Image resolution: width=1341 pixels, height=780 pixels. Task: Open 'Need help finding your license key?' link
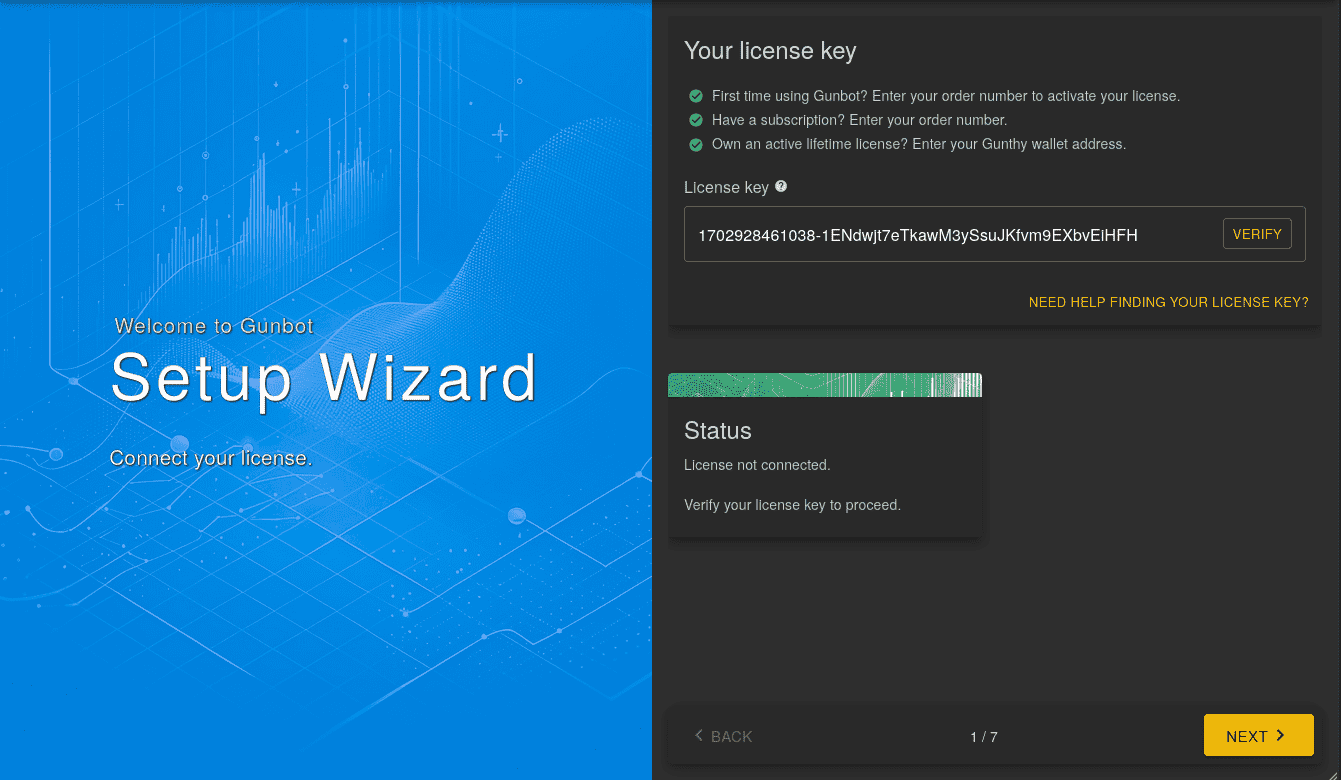(1168, 302)
